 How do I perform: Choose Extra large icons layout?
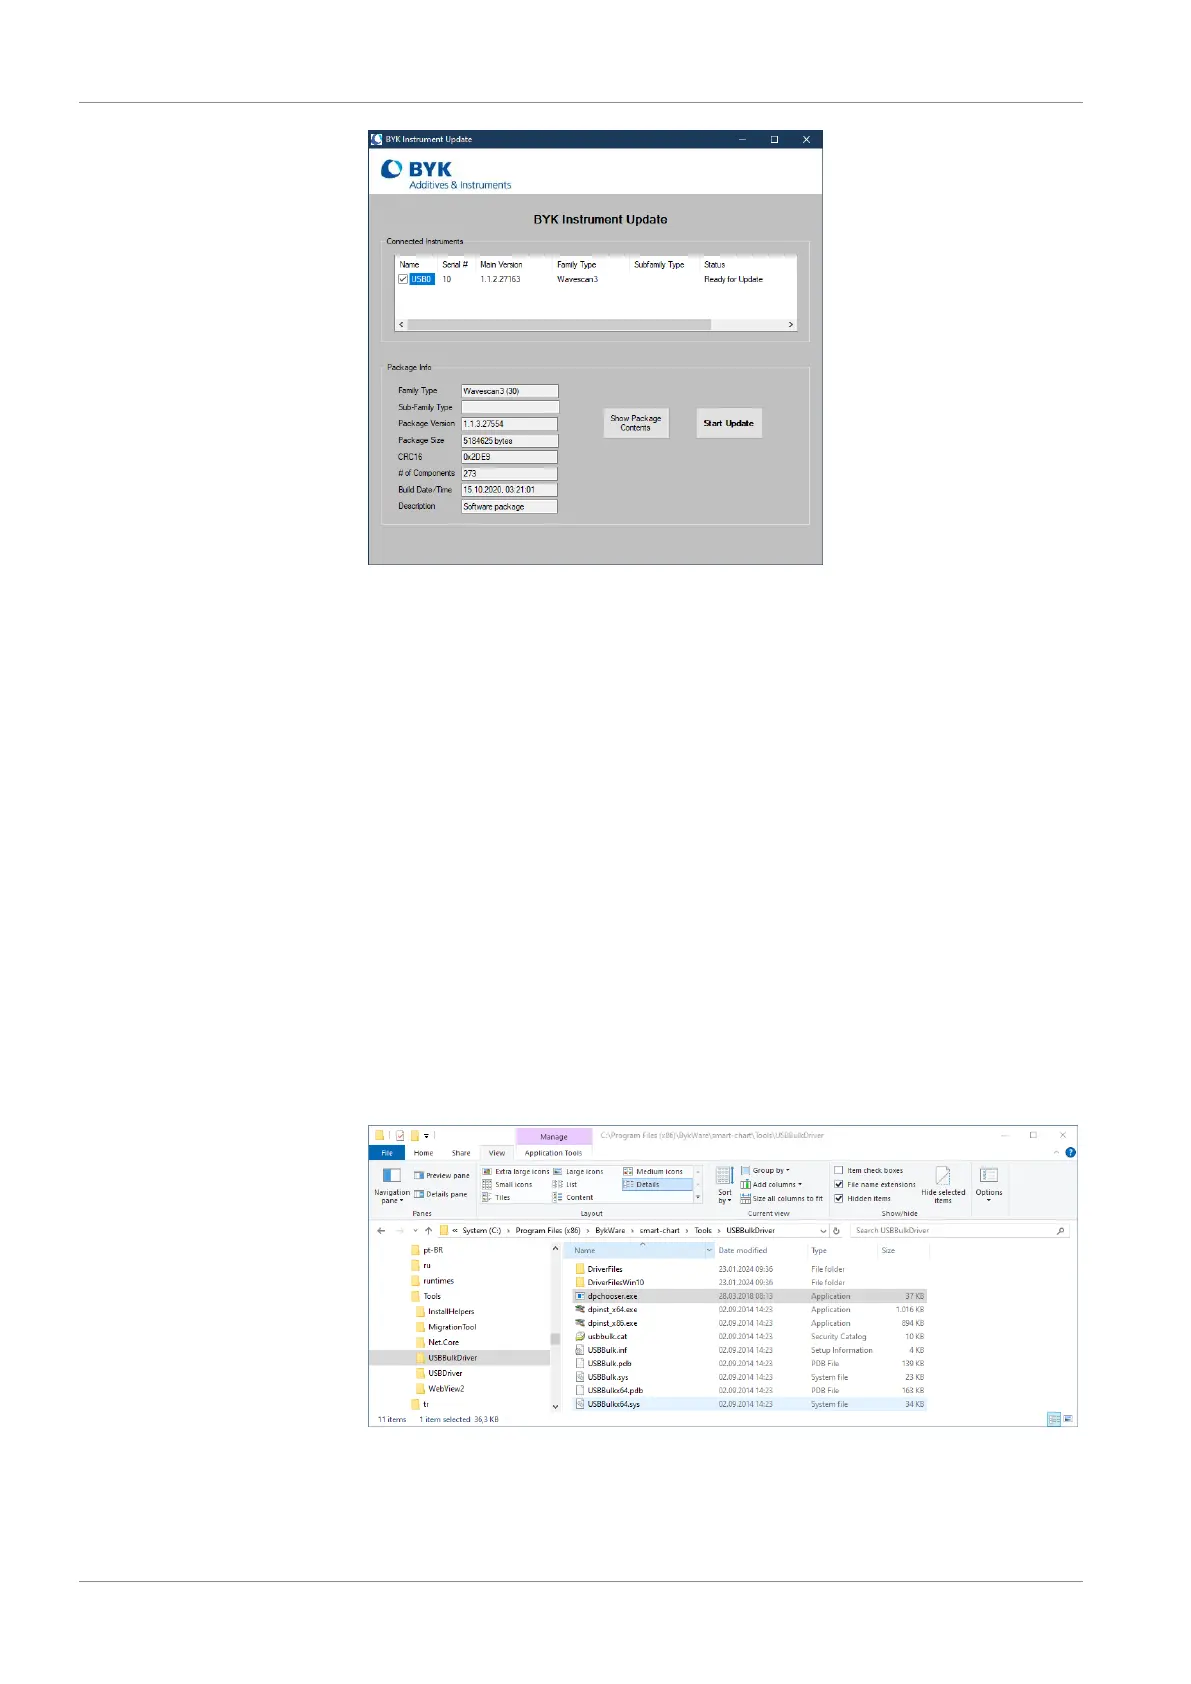pos(516,1172)
